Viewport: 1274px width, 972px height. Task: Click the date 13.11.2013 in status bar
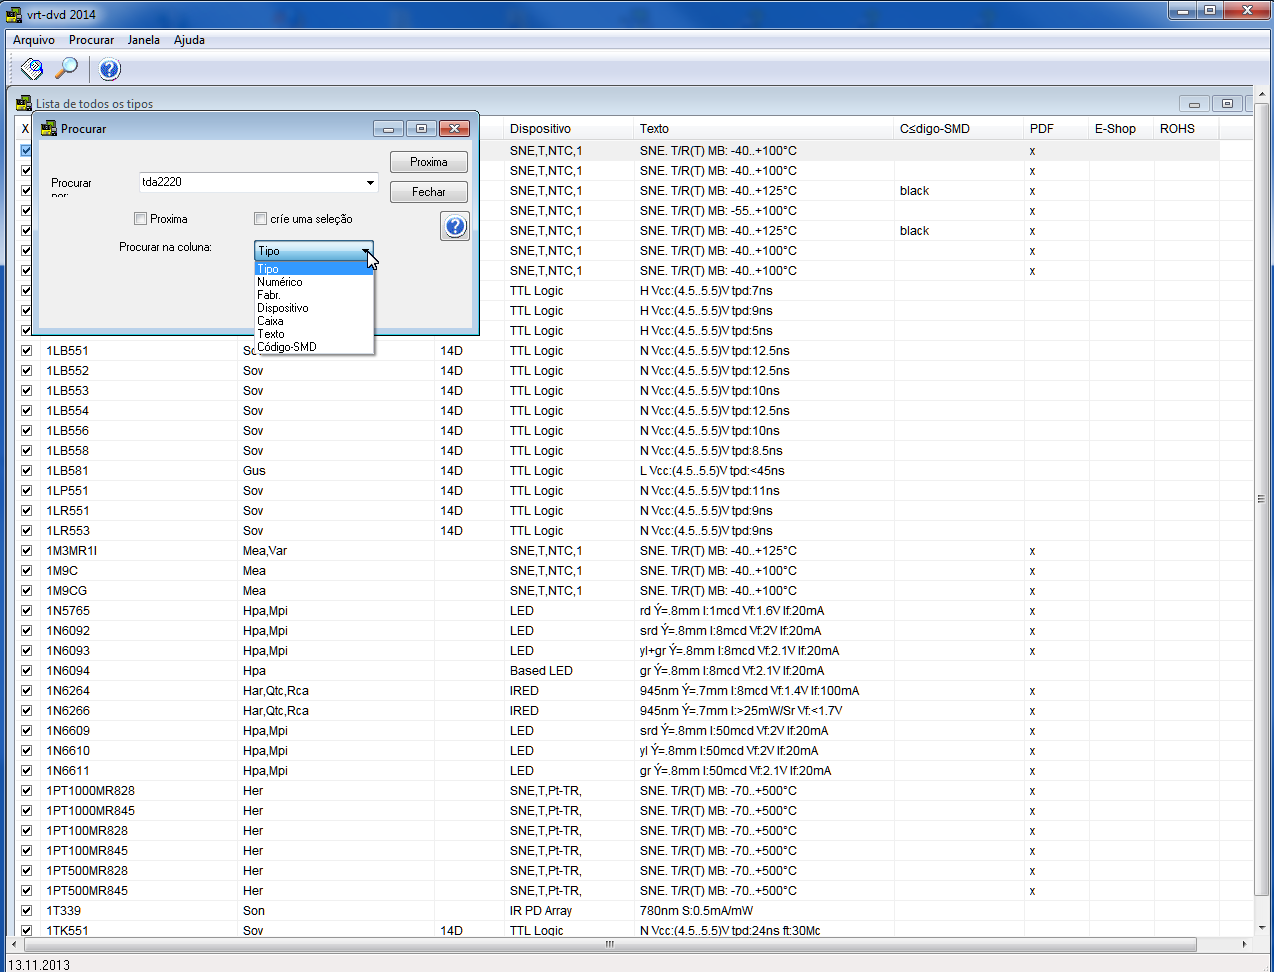(x=39, y=965)
